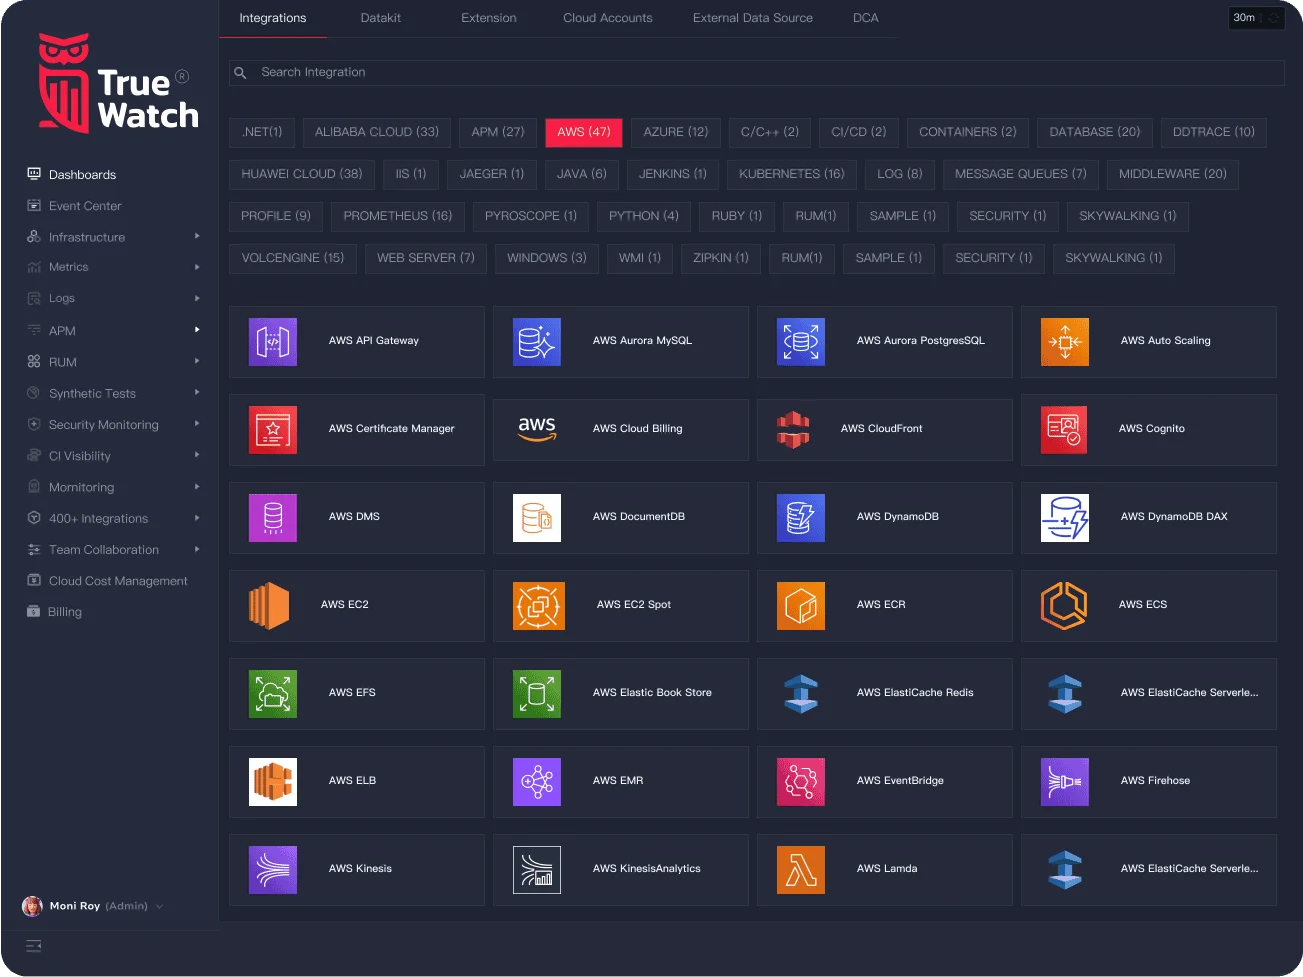The width and height of the screenshot is (1303, 977).
Task: Open the AWS Elastic Book Store card
Action: [621, 694]
